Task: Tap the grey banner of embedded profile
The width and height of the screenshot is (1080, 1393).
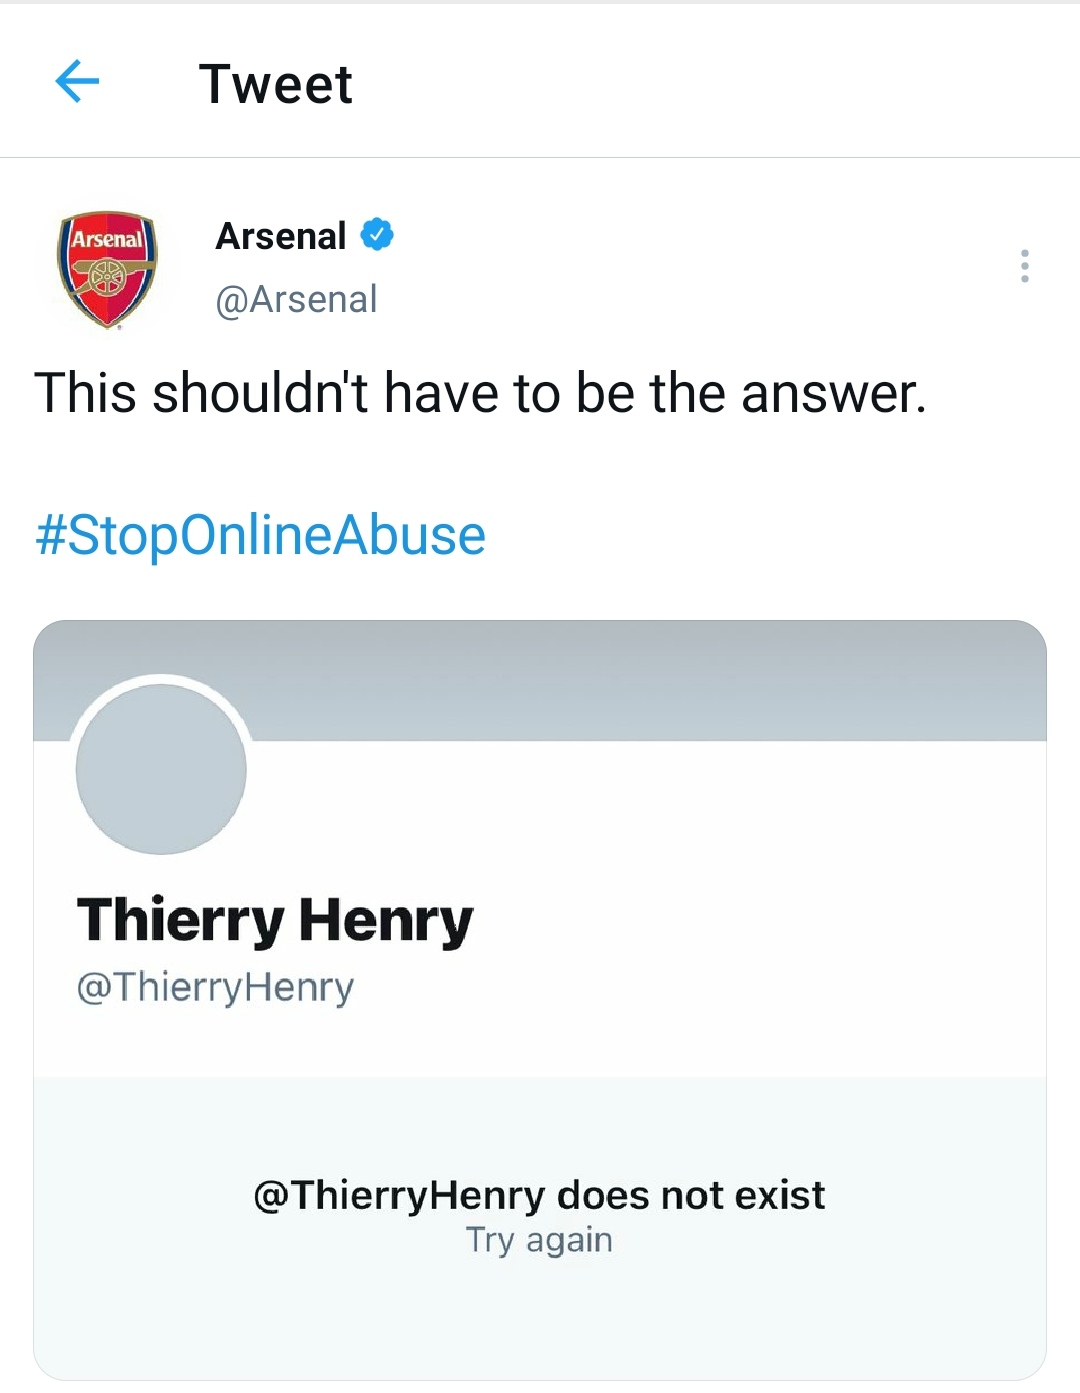Action: tap(640, 680)
